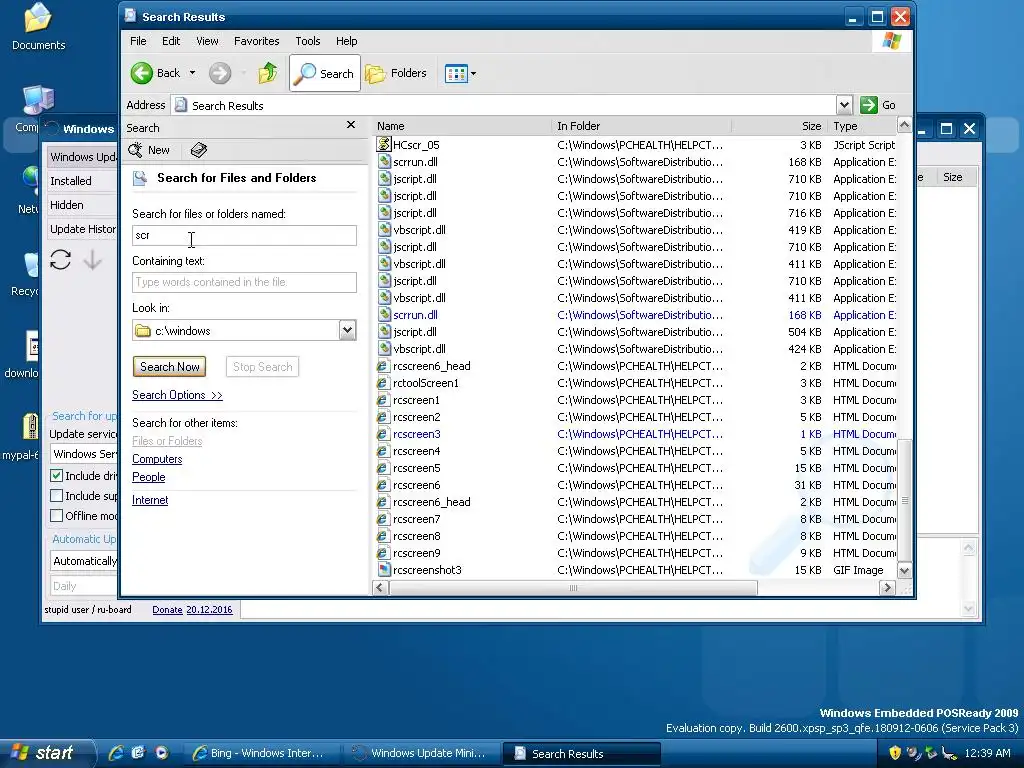Viewport: 1024px width, 768px height.
Task: Open the Views icon menu
Action: 456,74
